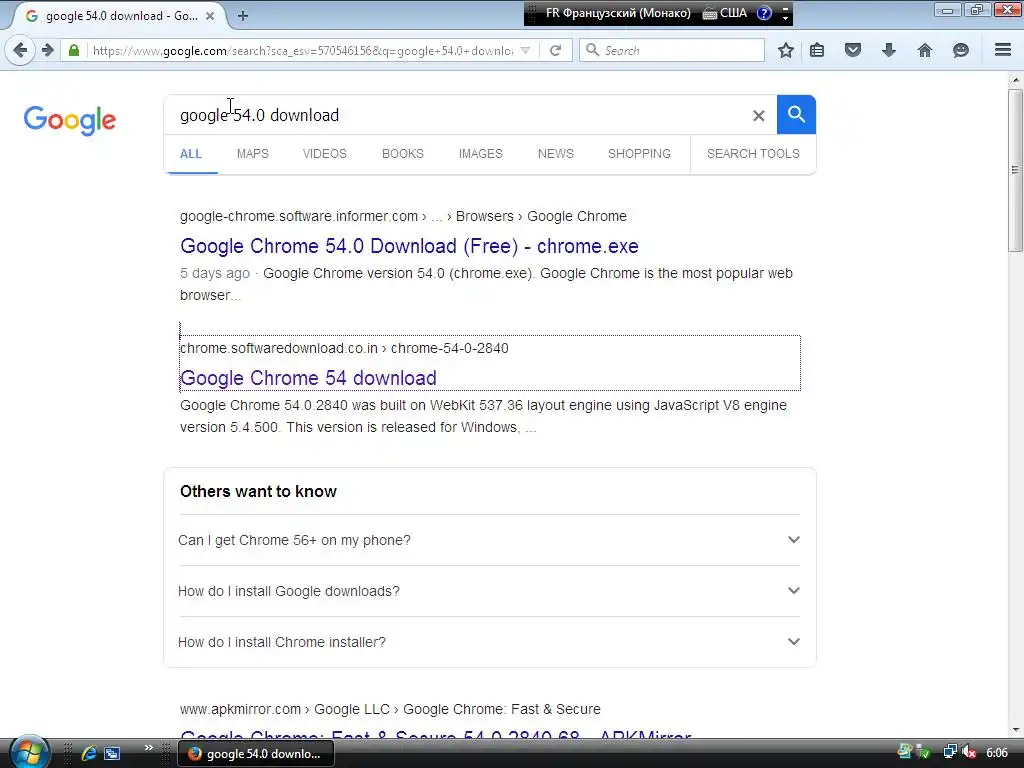Select the ALL search tab

point(191,154)
